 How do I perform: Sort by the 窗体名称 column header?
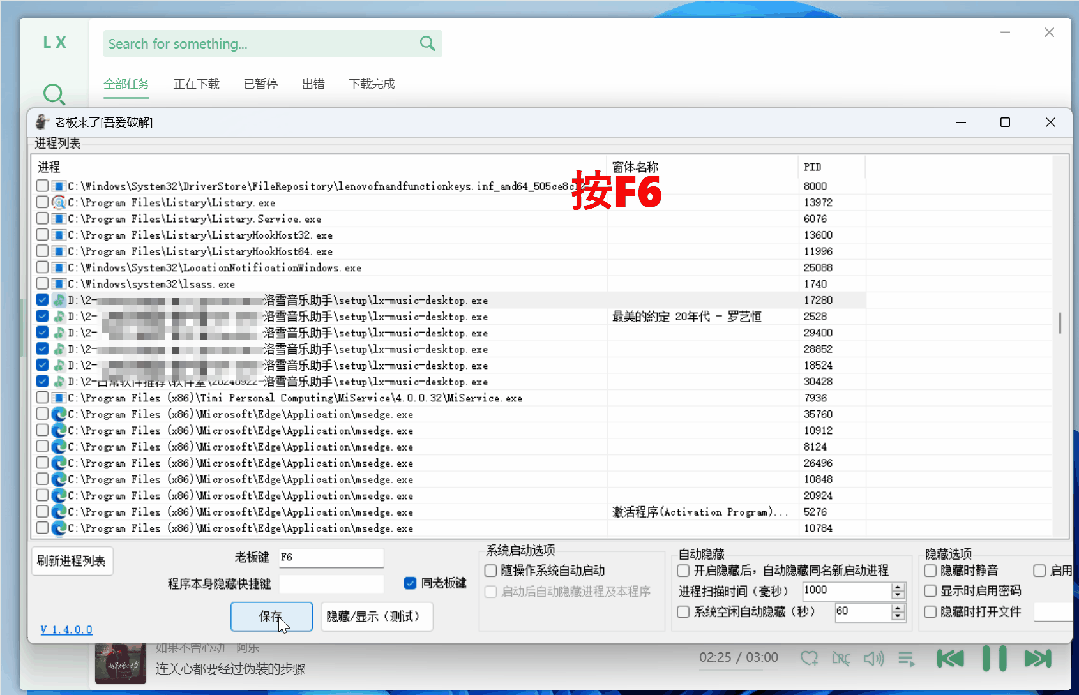coord(703,167)
